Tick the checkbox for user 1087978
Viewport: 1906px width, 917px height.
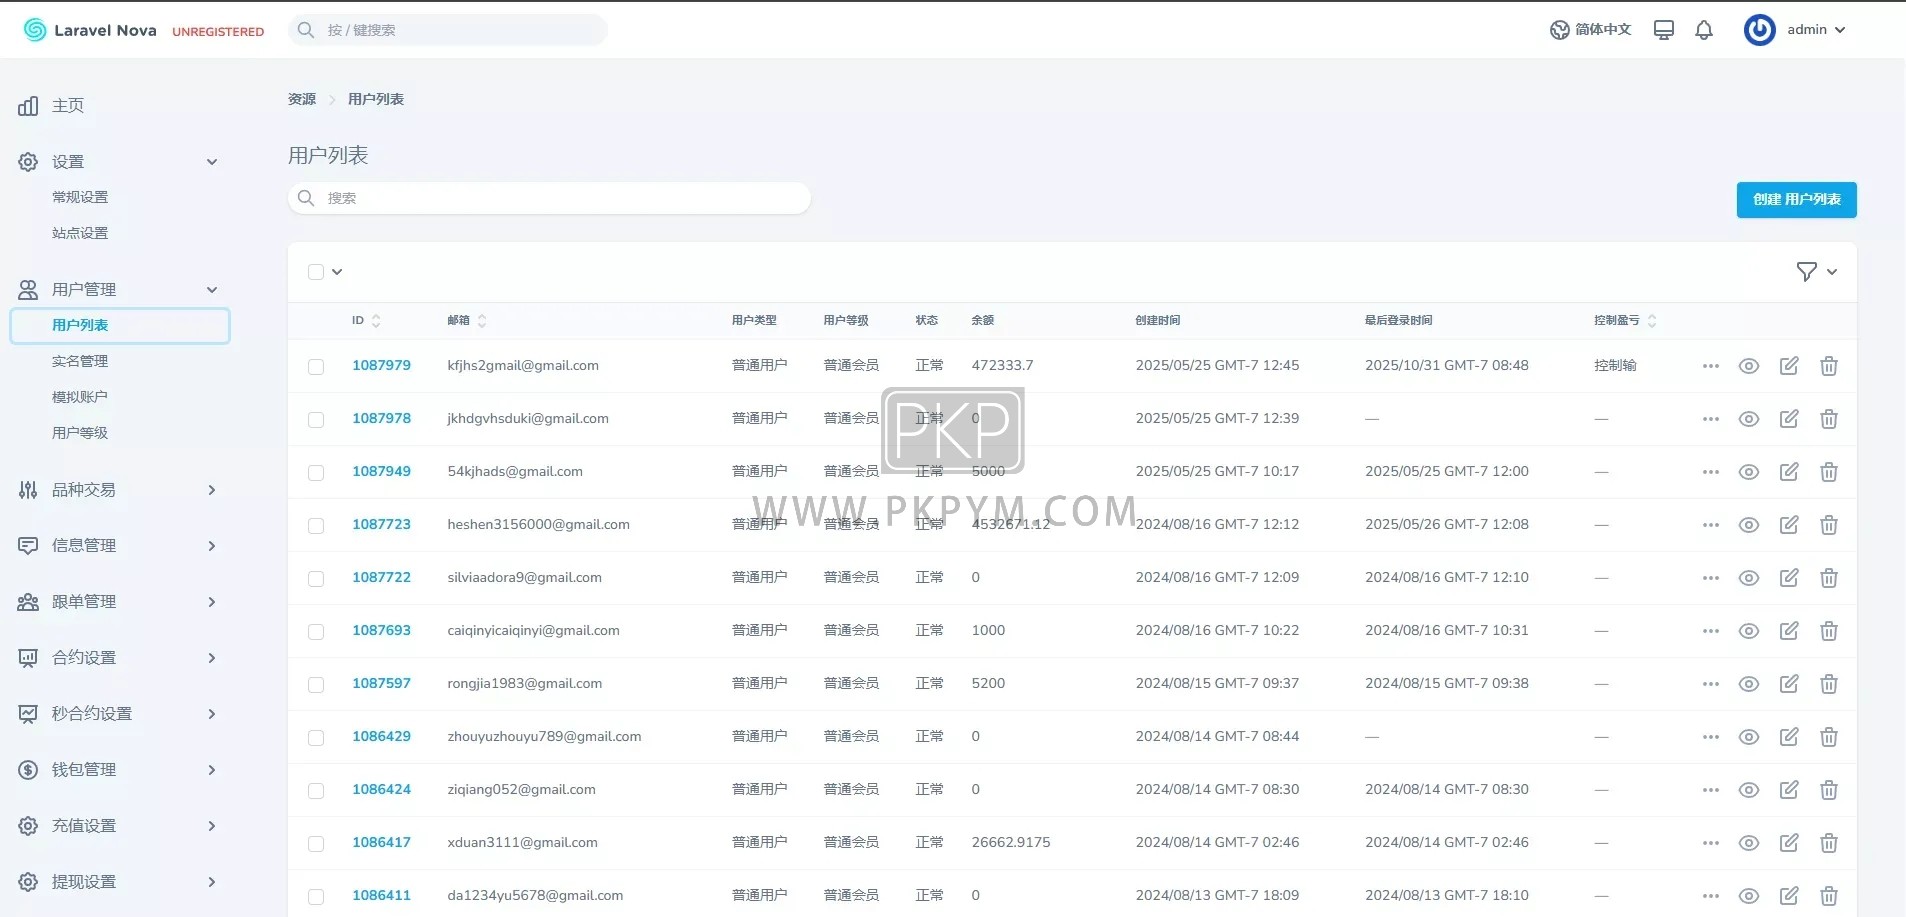[316, 420]
